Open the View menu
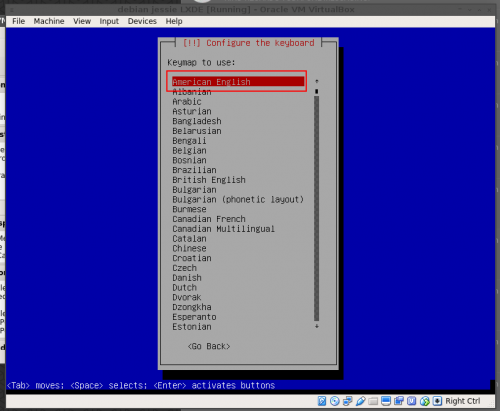500x411 pixels. click(x=82, y=21)
